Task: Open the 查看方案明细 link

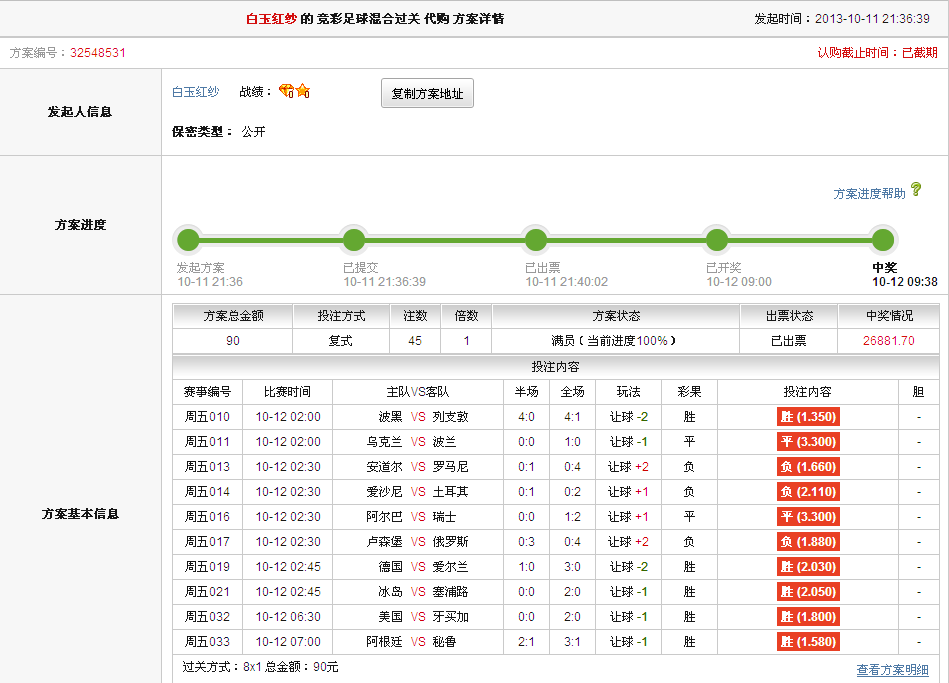Action: click(x=892, y=669)
